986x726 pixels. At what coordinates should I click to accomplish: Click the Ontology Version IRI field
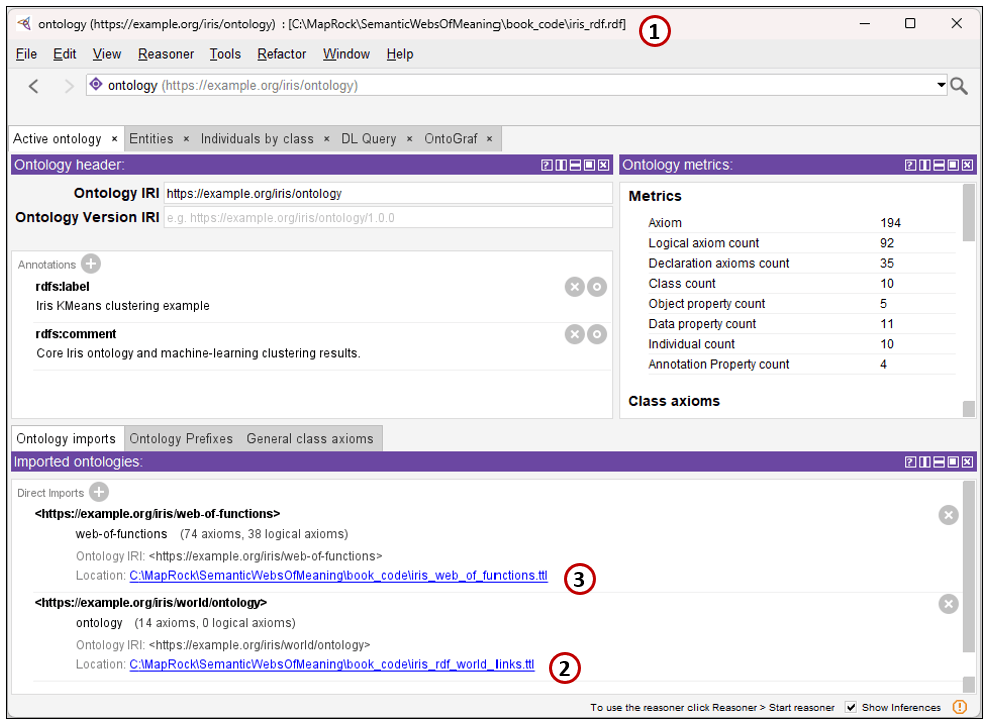(x=388, y=218)
